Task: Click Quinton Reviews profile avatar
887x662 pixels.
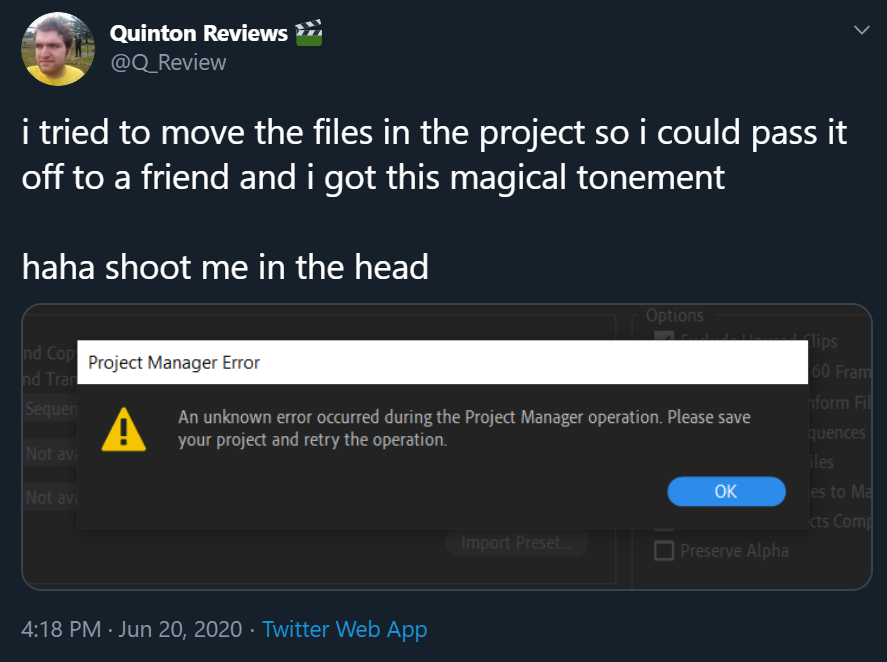Action: coord(58,49)
